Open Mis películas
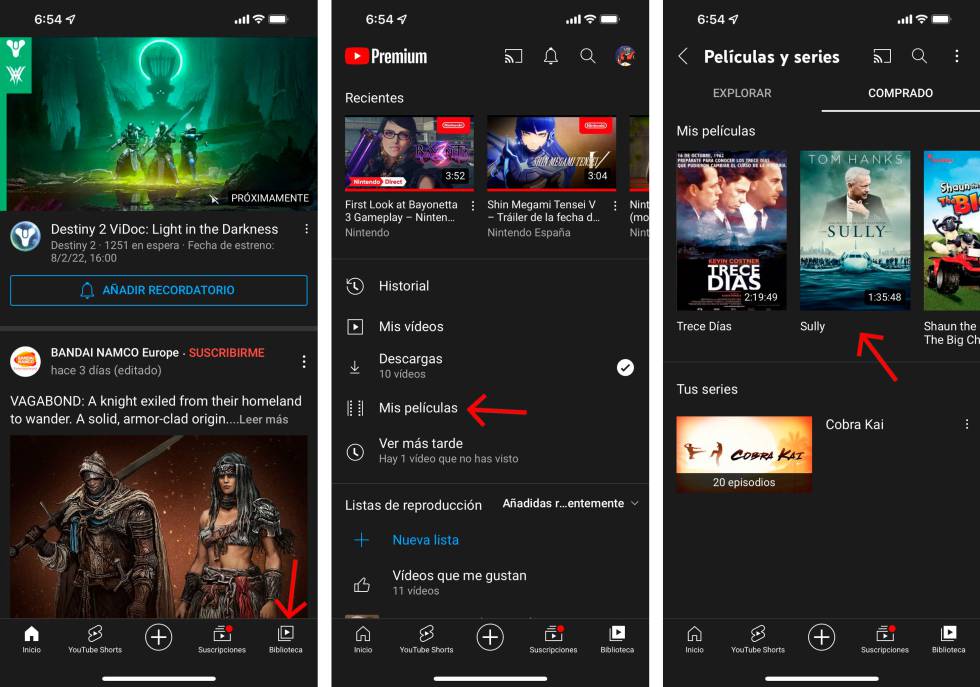The height and width of the screenshot is (687, 980). (490, 408)
